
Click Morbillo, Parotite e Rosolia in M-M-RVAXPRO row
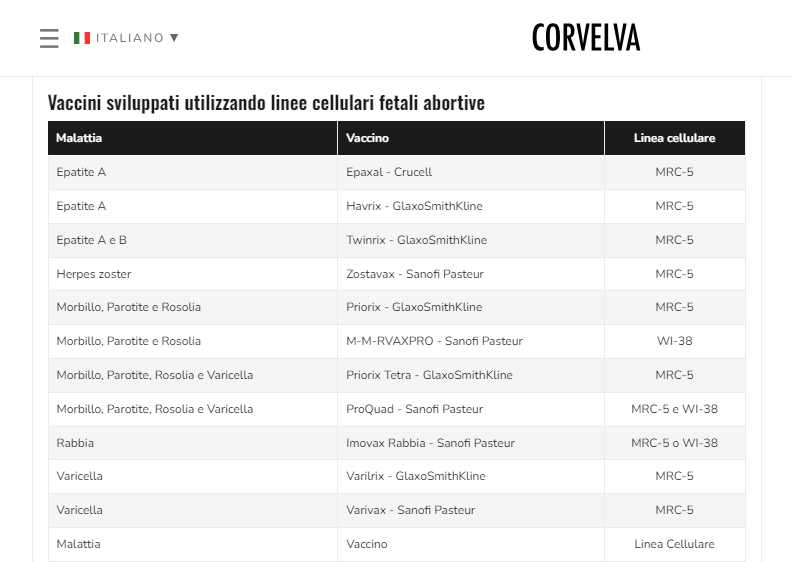click(192, 341)
